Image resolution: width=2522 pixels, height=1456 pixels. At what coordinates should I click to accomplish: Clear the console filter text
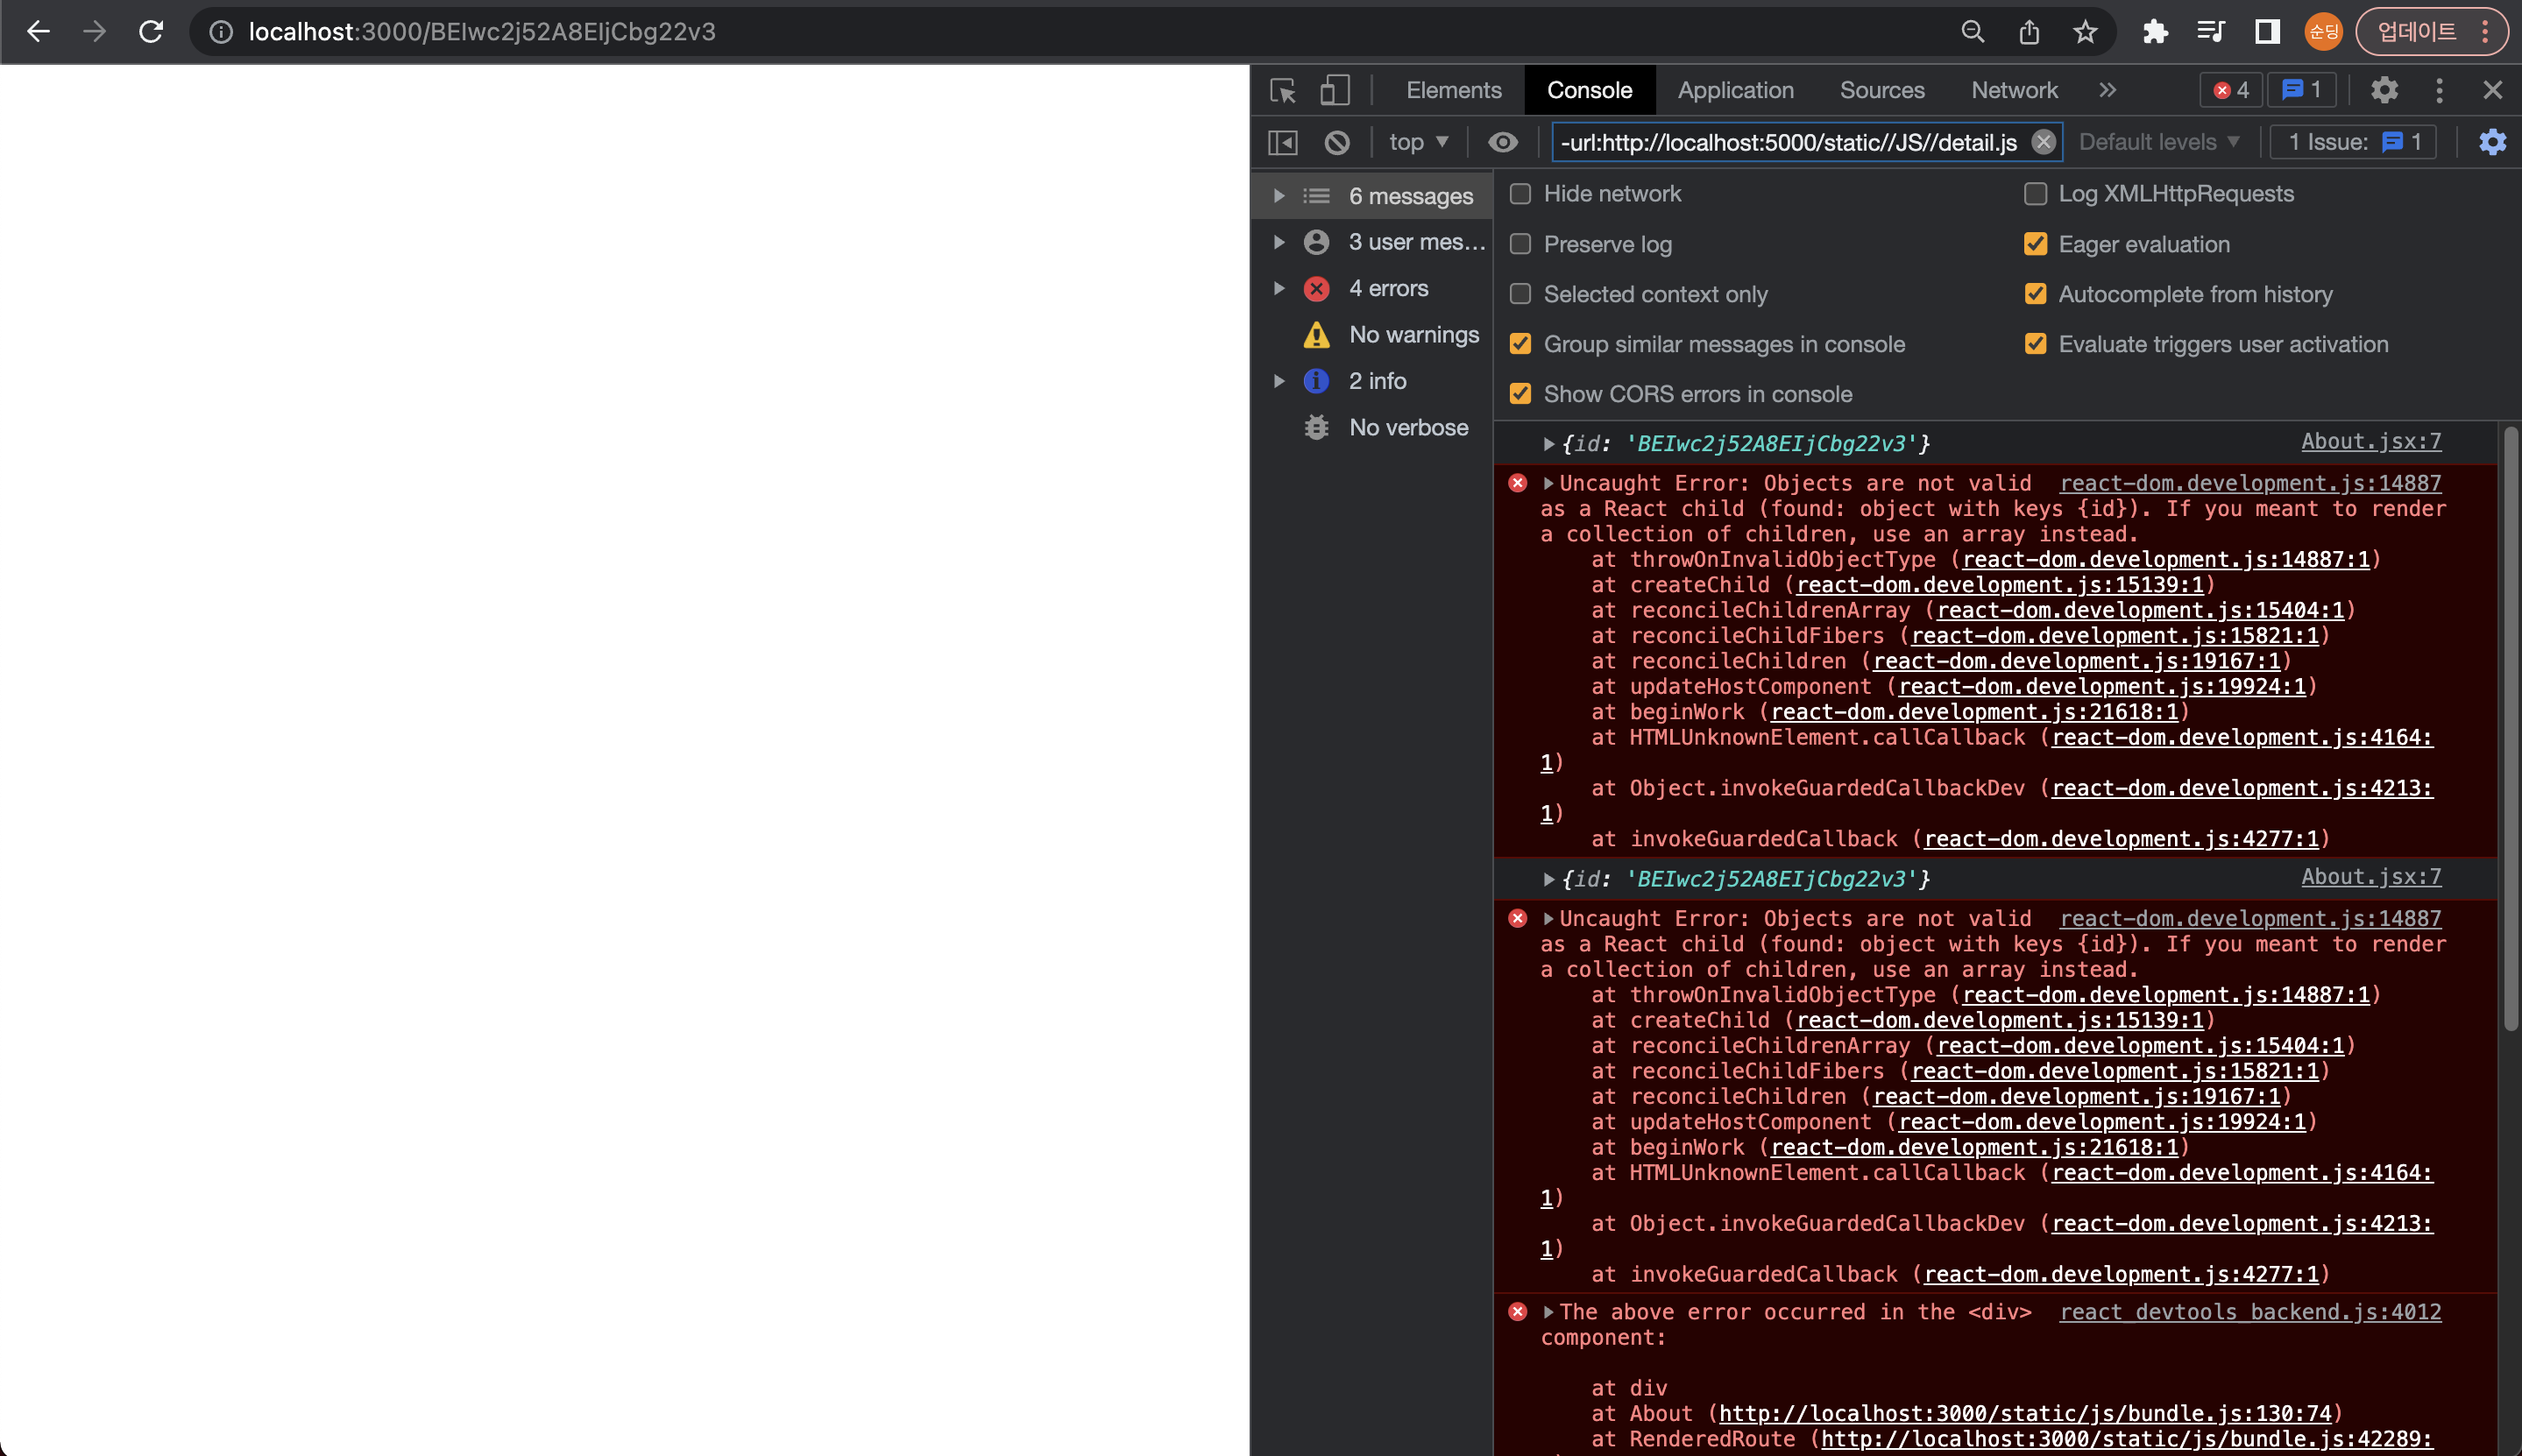(x=2043, y=142)
